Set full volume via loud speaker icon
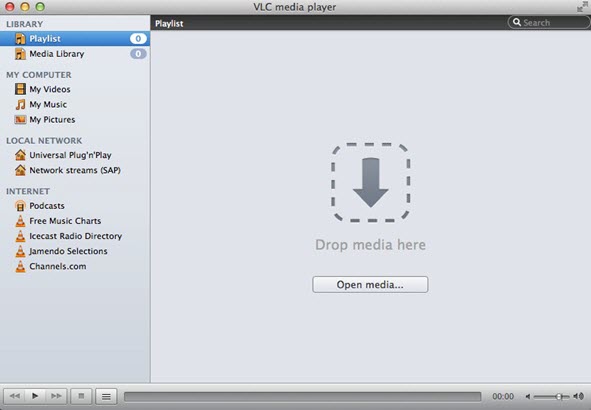This screenshot has height=410, width=591. 579,396
